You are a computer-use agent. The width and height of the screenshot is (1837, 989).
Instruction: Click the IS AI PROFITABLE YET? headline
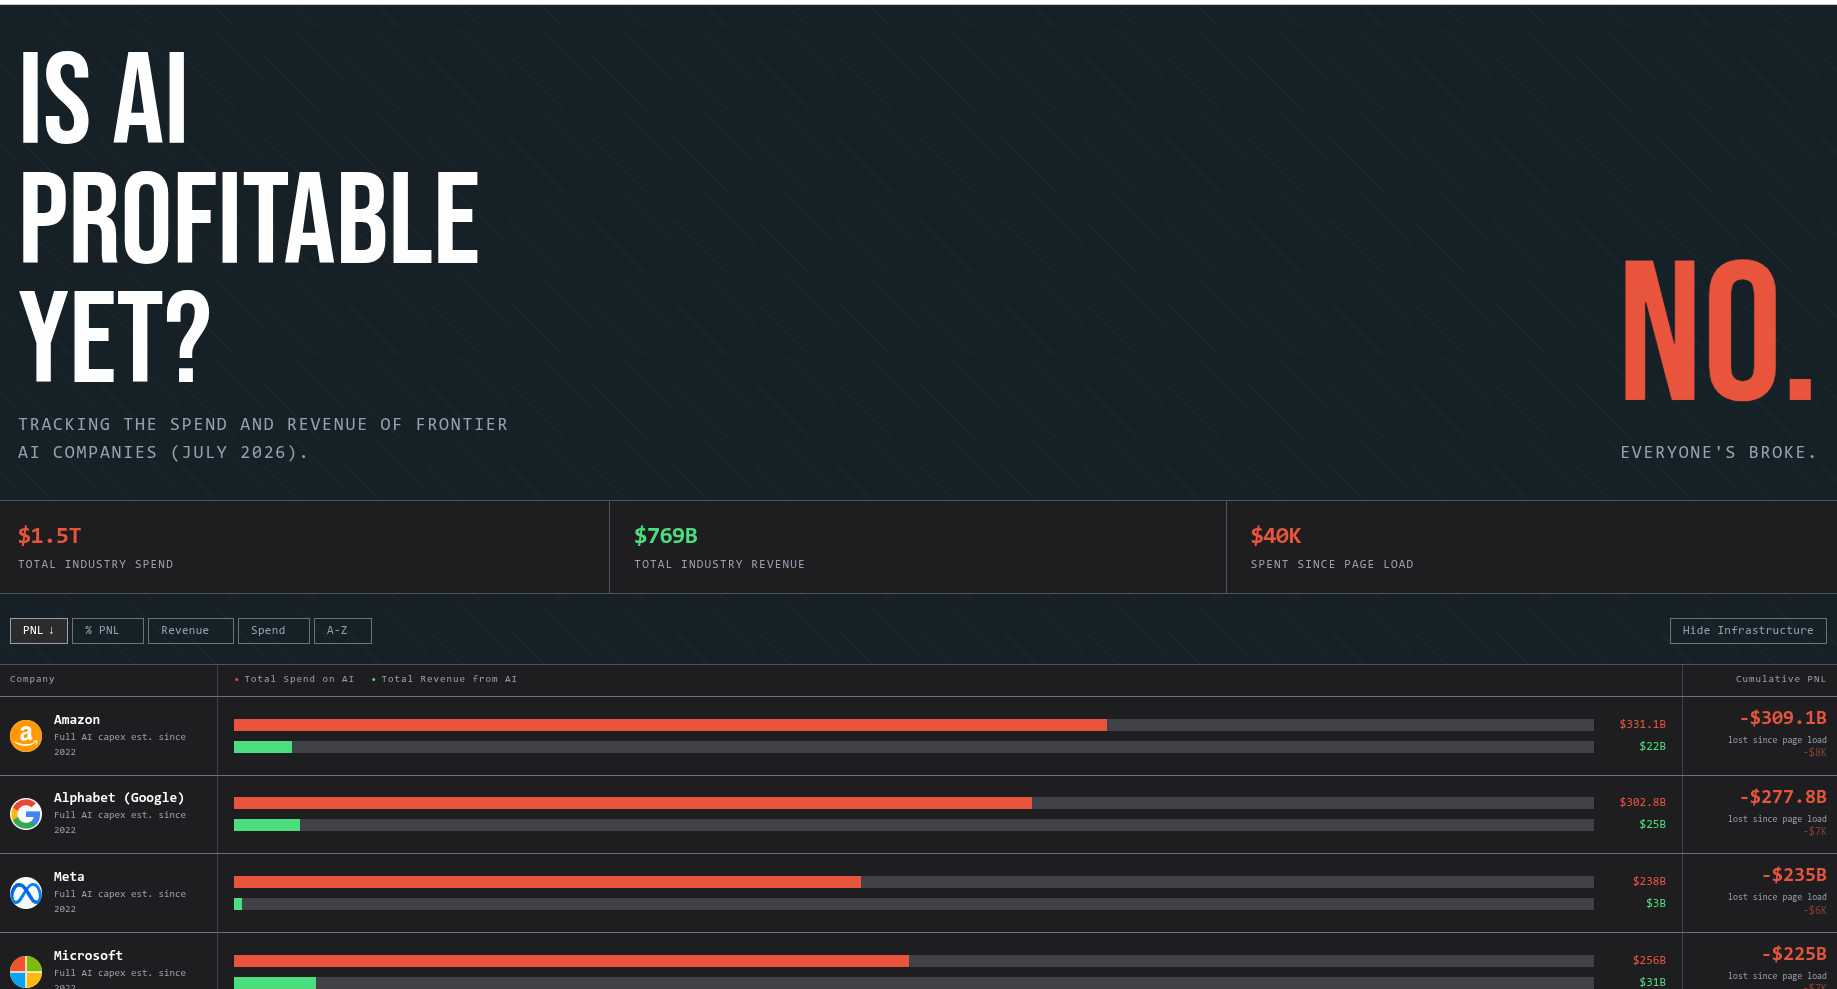(x=250, y=217)
